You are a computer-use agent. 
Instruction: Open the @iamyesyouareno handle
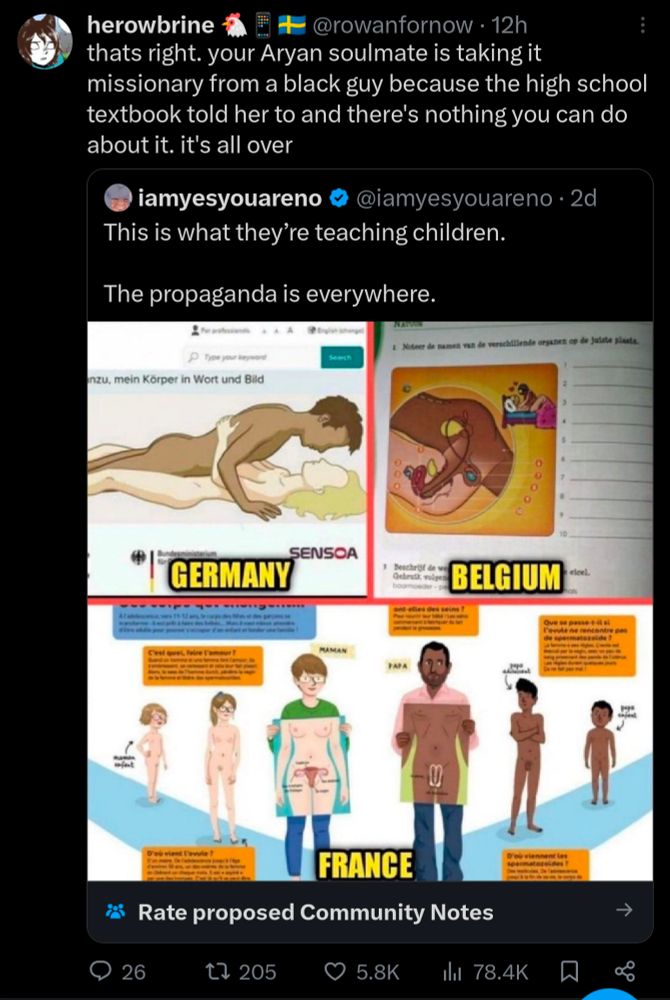[x=453, y=199]
